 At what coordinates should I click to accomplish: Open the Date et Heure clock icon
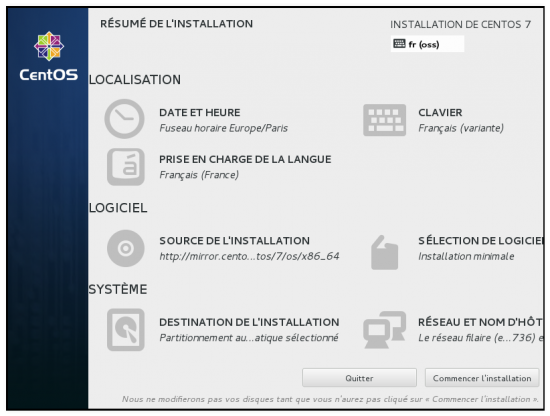coord(125,119)
